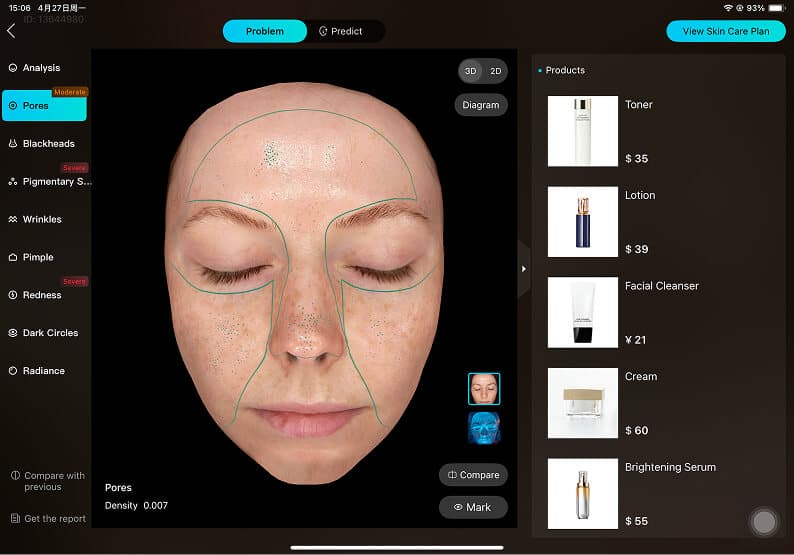
Task: Click the Lotion price $ 39
Action: 637,249
